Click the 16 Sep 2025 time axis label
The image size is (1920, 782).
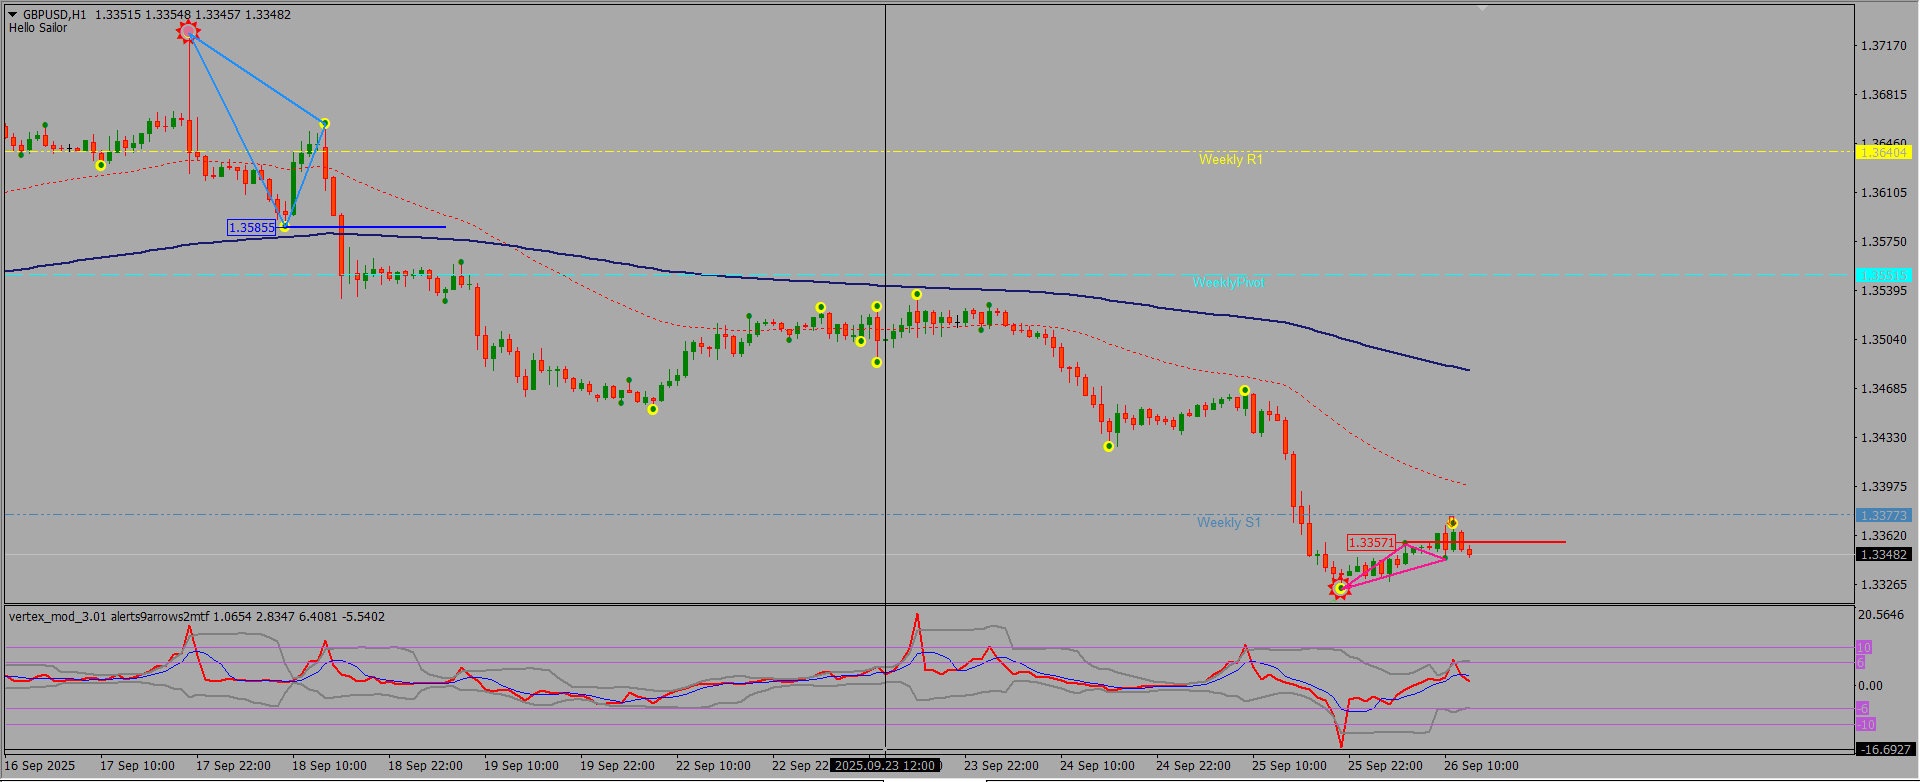pos(40,766)
